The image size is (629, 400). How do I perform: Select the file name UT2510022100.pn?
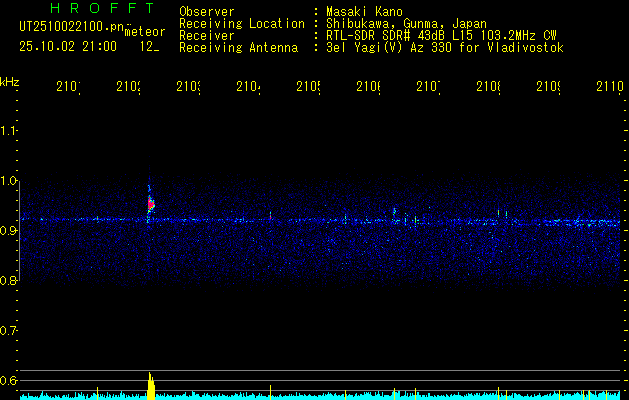coord(72,27)
